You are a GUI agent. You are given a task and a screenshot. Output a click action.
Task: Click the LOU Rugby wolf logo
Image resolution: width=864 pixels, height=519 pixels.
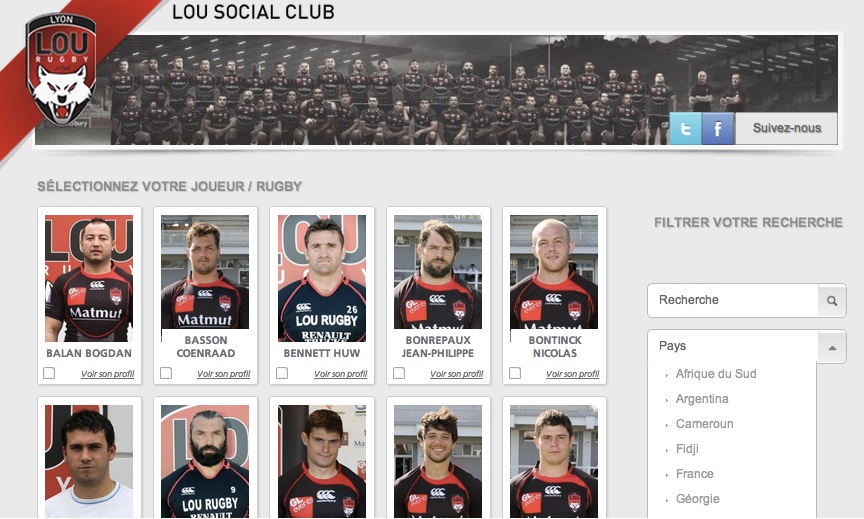61,69
